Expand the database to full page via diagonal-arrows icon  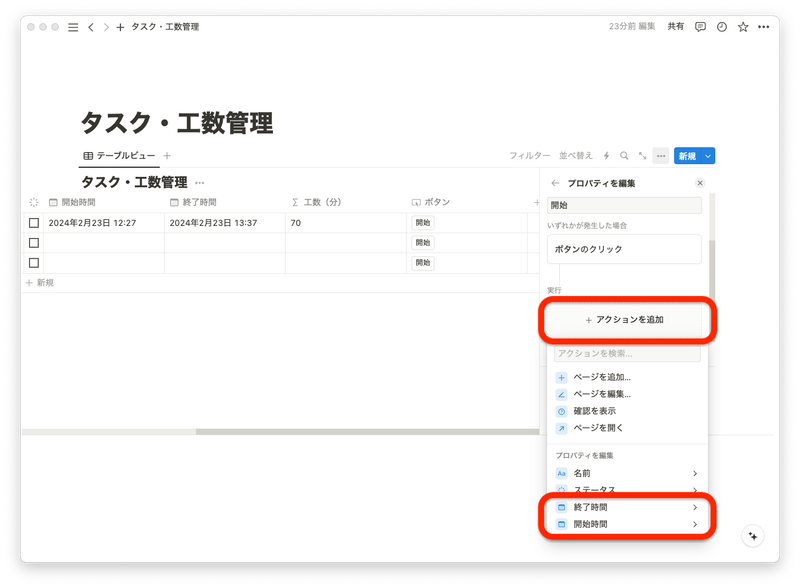tap(643, 156)
